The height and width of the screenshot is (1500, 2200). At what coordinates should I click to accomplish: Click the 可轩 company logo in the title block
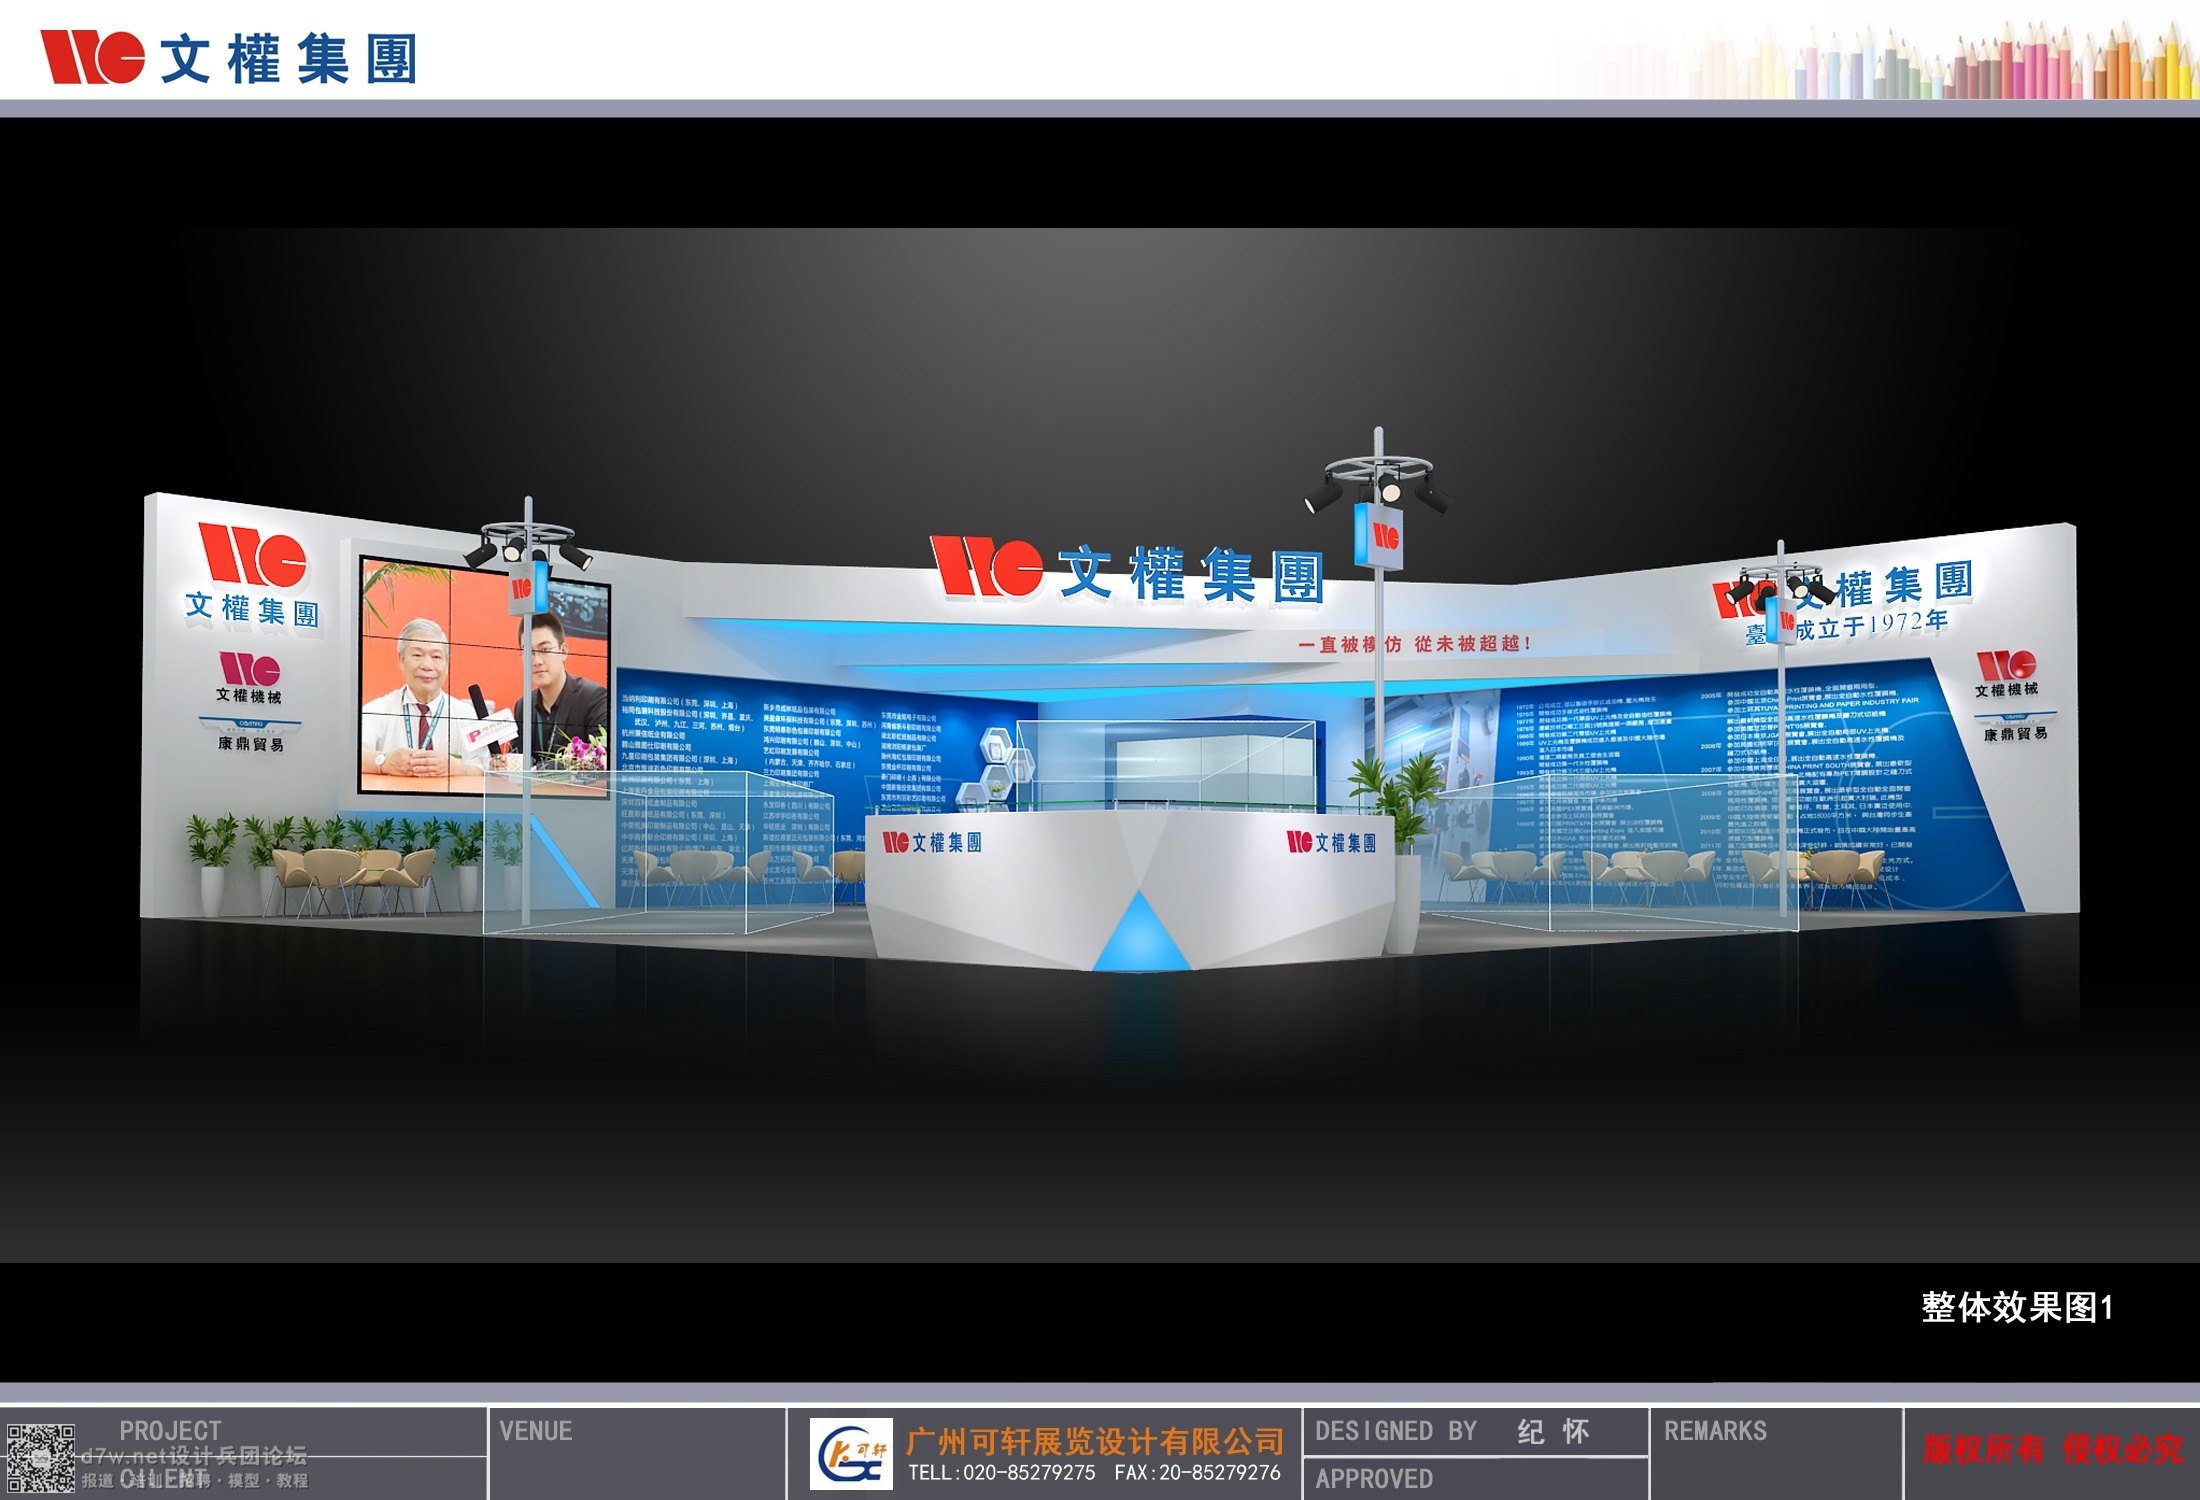pos(851,1453)
